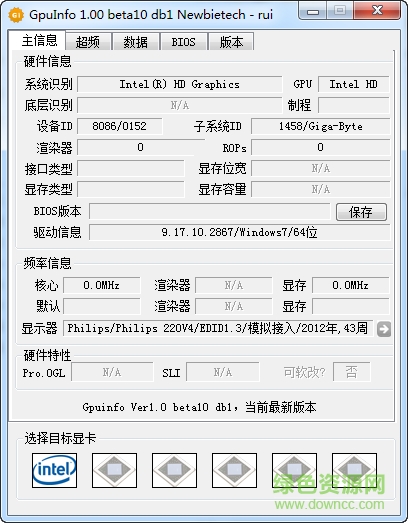Click the 制程 process field
The image size is (408, 523).
(354, 105)
